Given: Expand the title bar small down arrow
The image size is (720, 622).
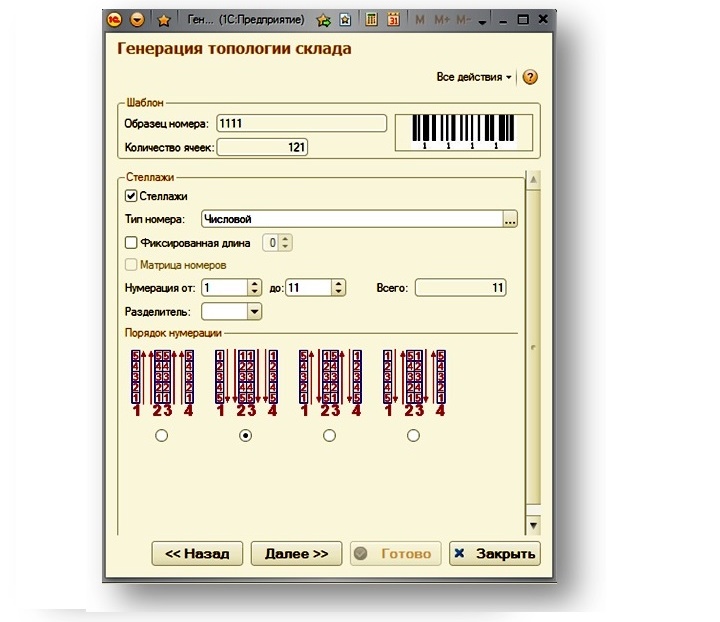Looking at the screenshot, I should 482,22.
